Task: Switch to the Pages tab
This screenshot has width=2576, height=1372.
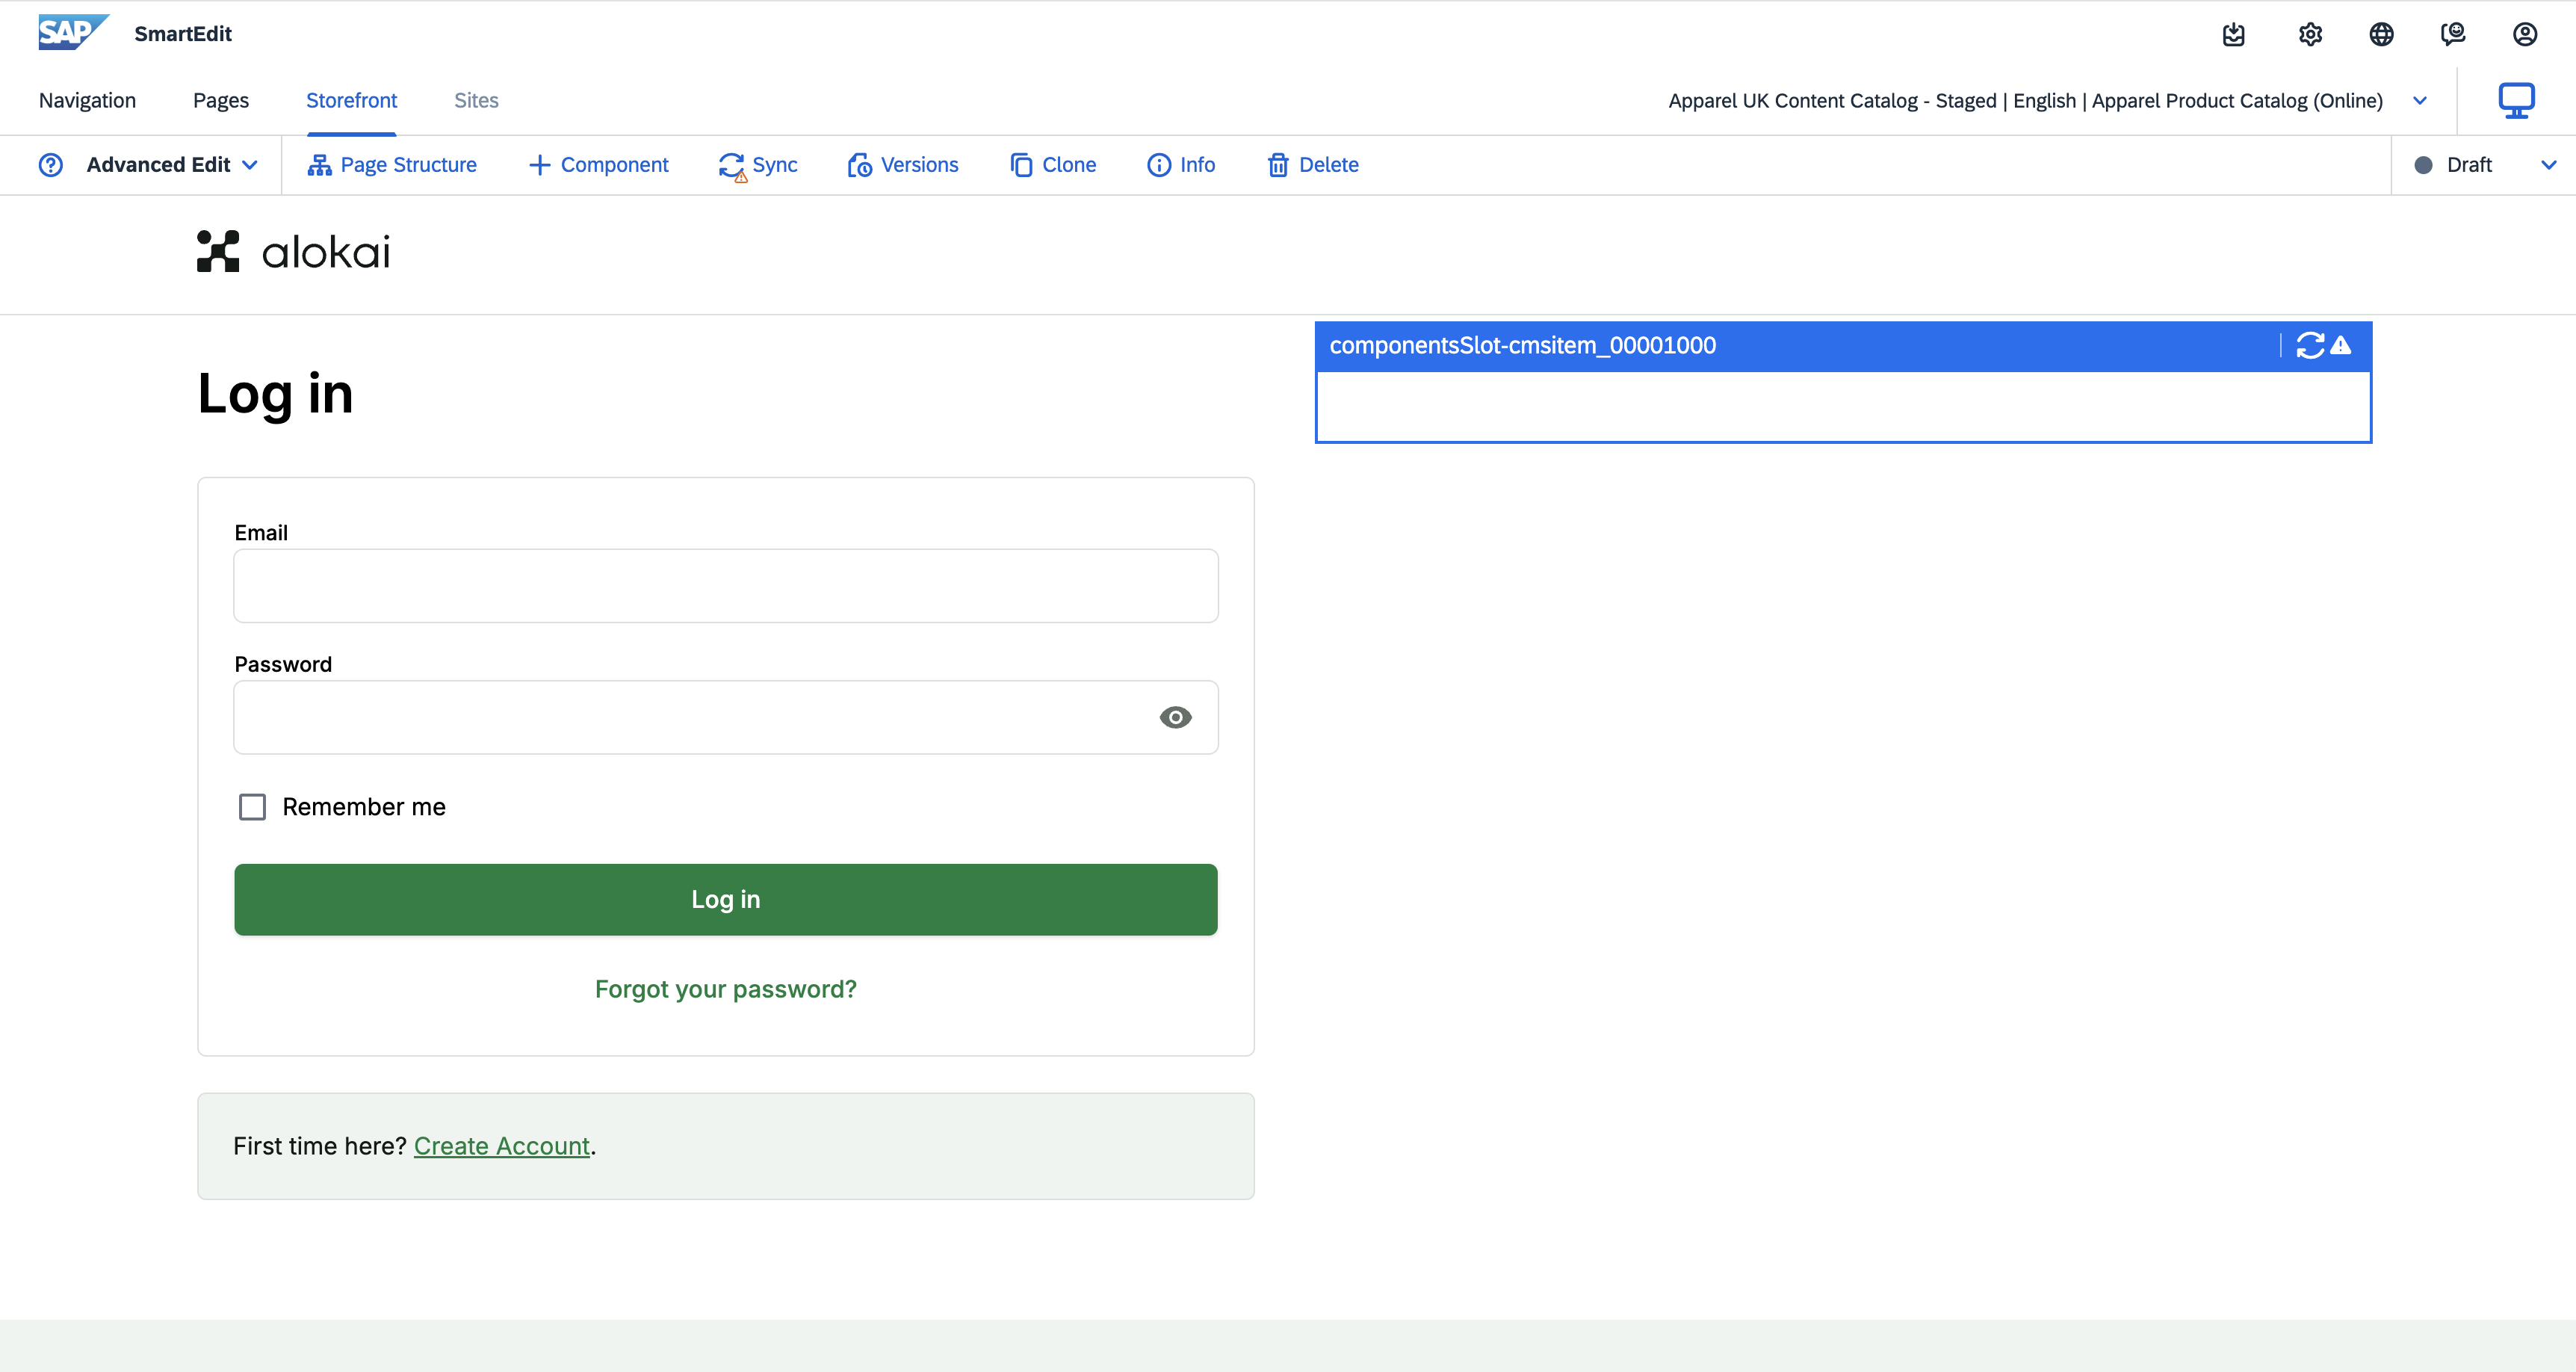Action: [221, 100]
